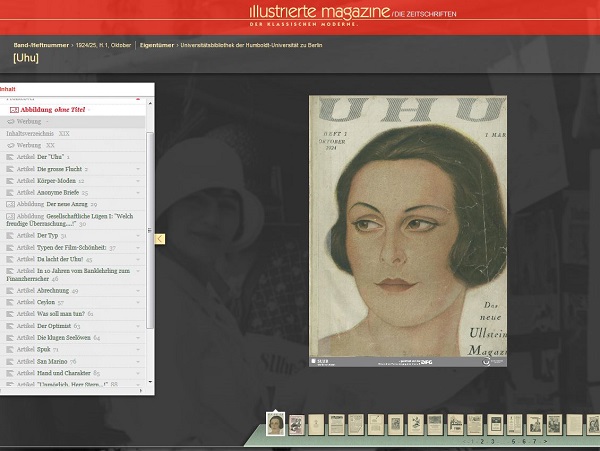Collapse the contents panel with the yellow arrow
This screenshot has height=451, width=600.
click(x=160, y=239)
